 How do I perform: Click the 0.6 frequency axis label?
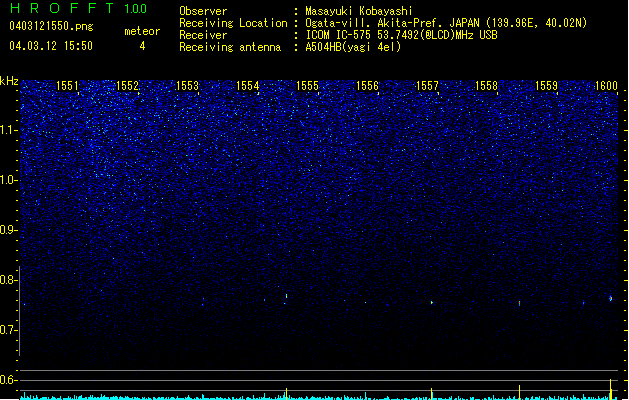[x=9, y=380]
